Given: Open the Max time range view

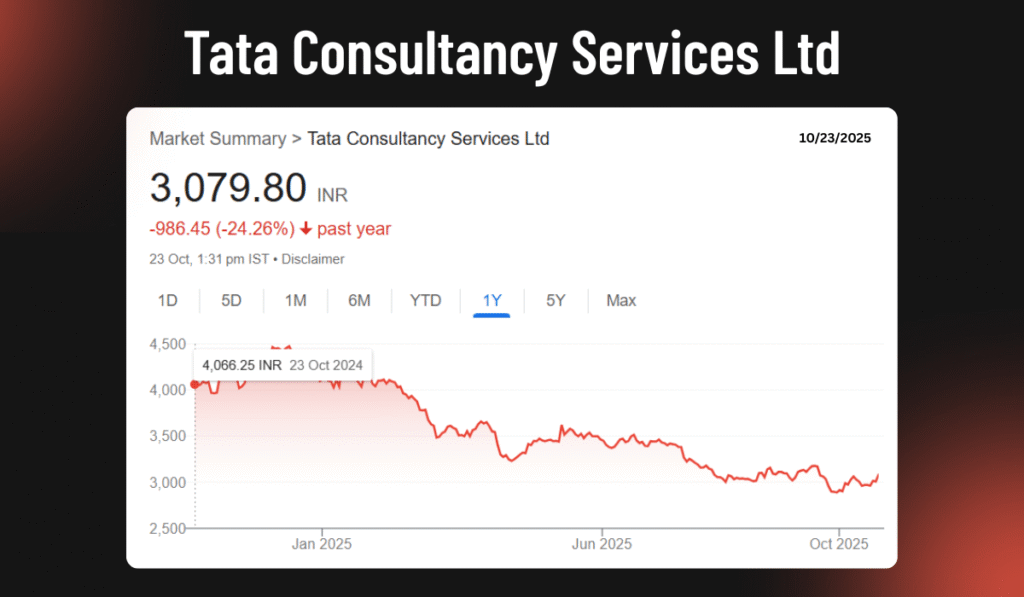Looking at the screenshot, I should click(x=620, y=300).
